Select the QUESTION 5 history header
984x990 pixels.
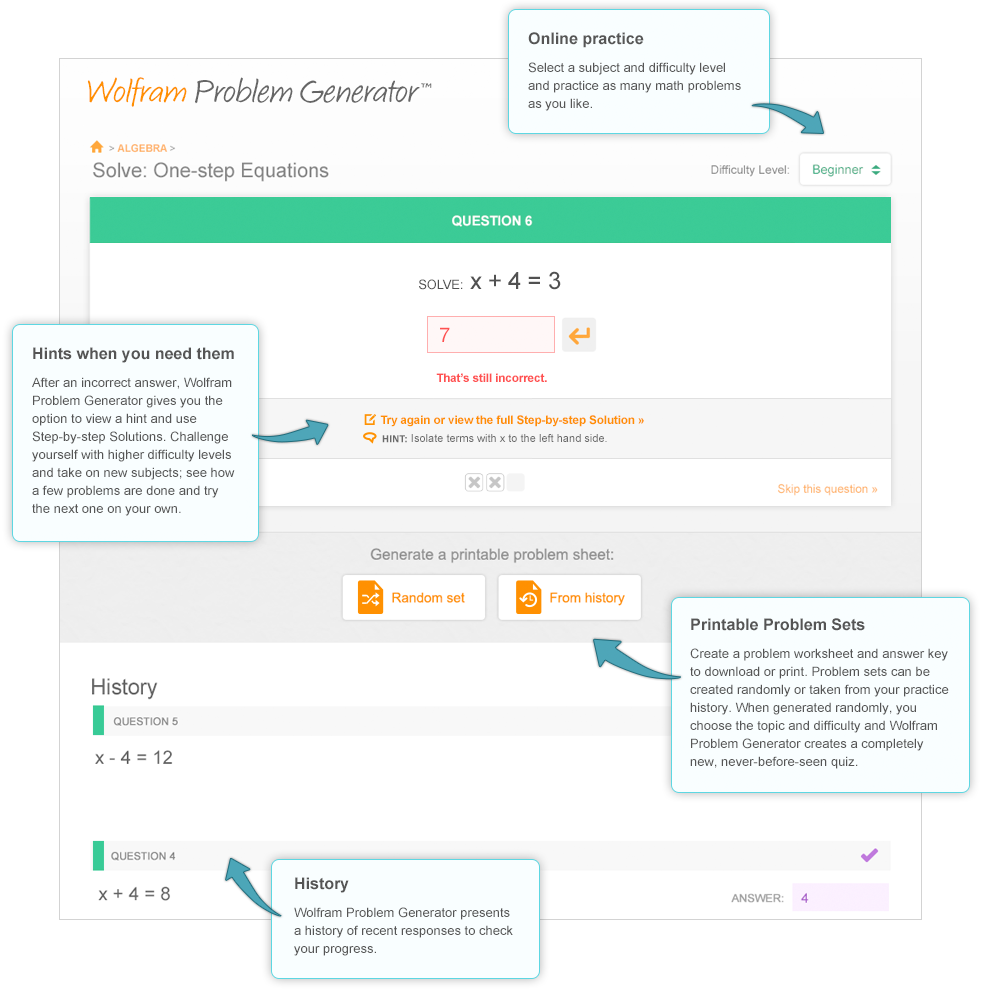[x=381, y=721]
